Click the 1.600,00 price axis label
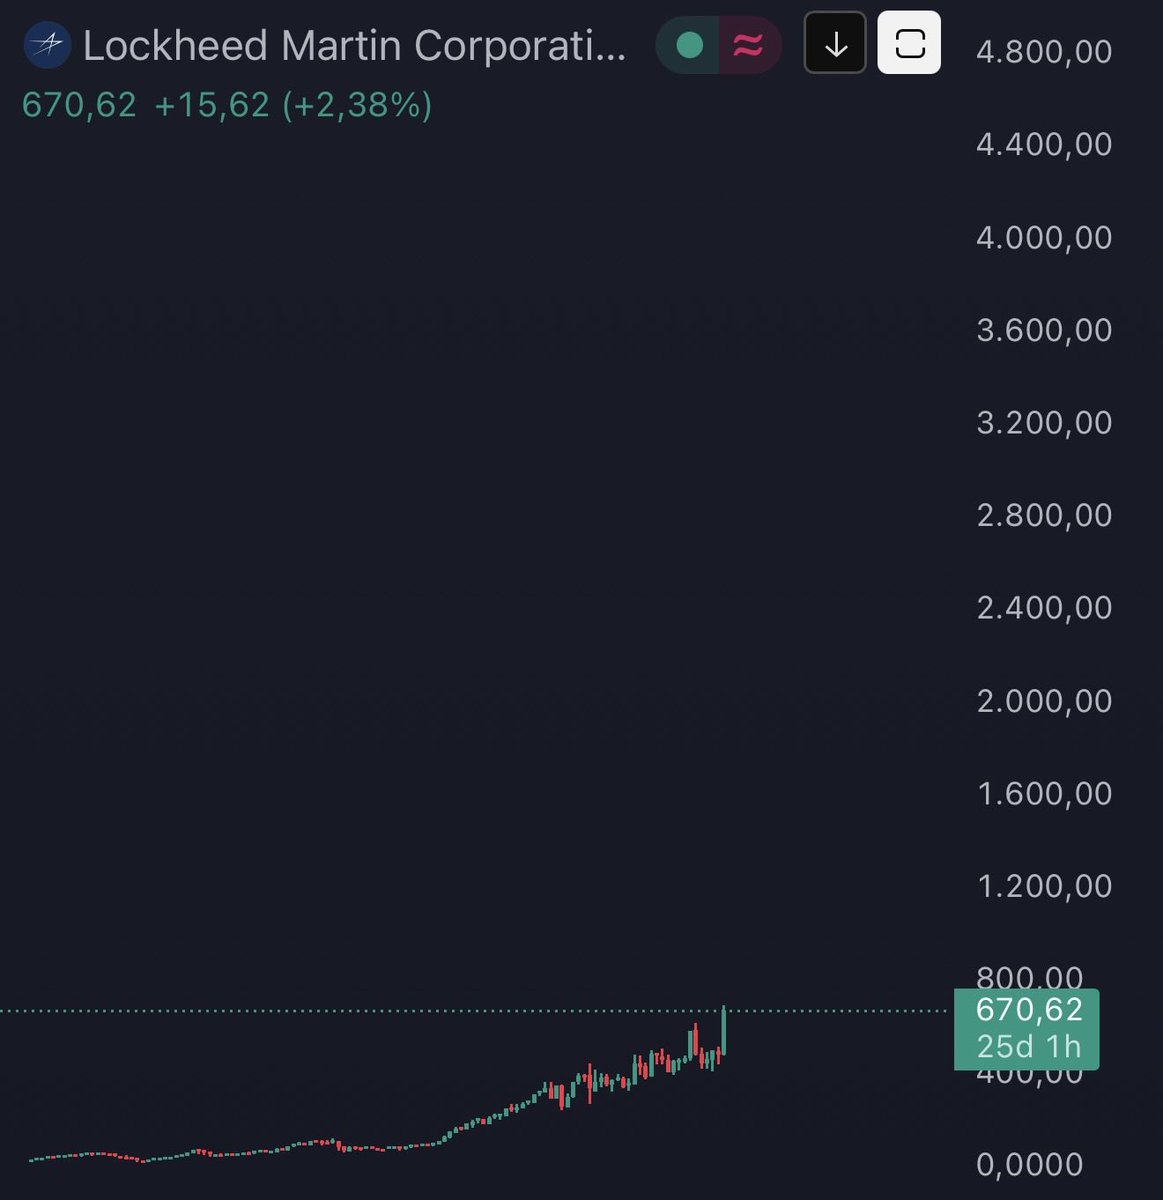This screenshot has width=1163, height=1200. pyautogui.click(x=1044, y=794)
